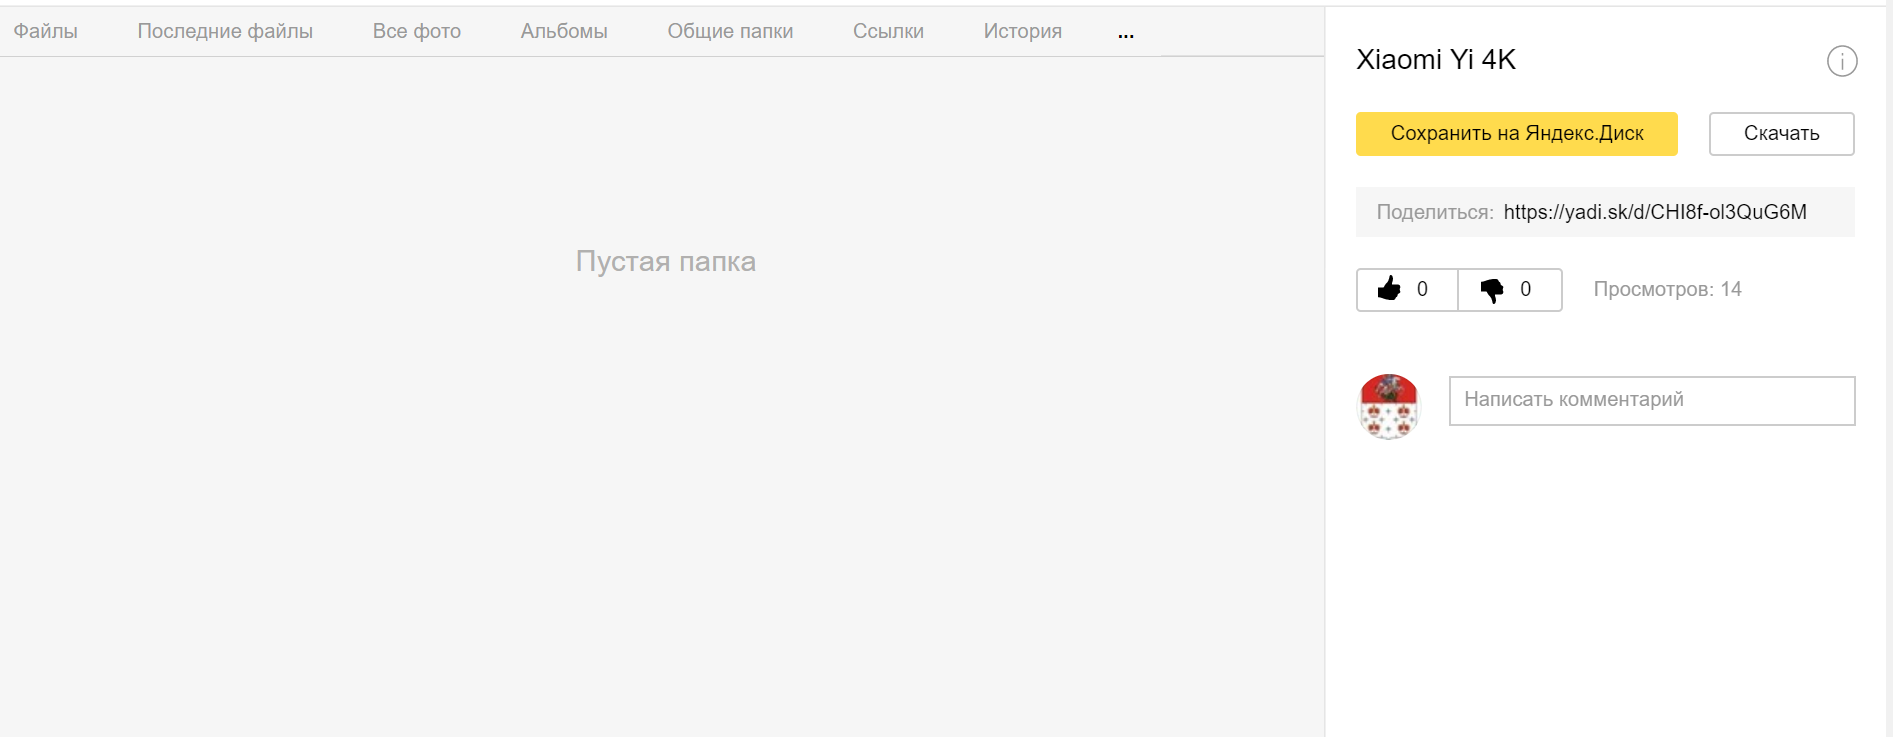The height and width of the screenshot is (737, 1893).
Task: Open the three dots more menu
Action: pyautogui.click(x=1126, y=33)
